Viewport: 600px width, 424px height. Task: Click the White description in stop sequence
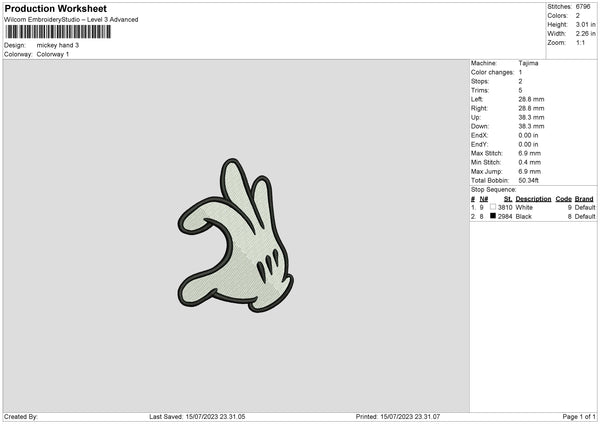click(x=524, y=207)
